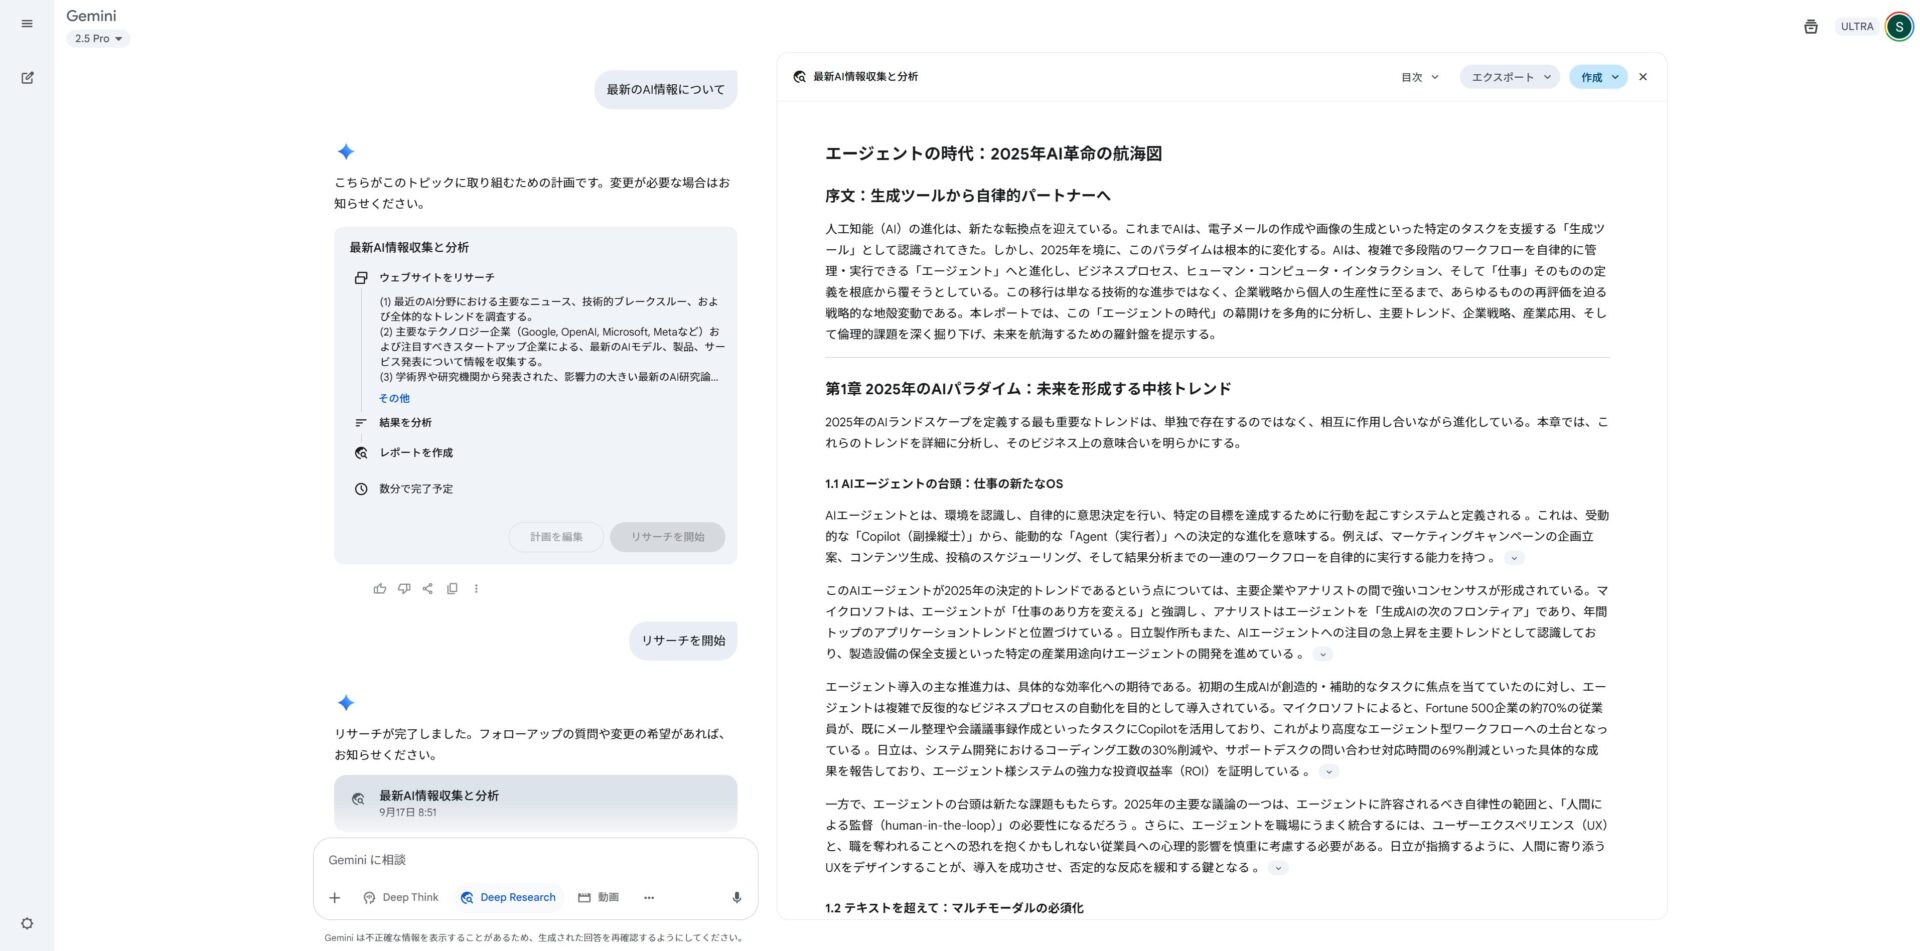Open the 2.5 Pro model selector dropdown
The width and height of the screenshot is (1920, 951).
pyautogui.click(x=97, y=39)
